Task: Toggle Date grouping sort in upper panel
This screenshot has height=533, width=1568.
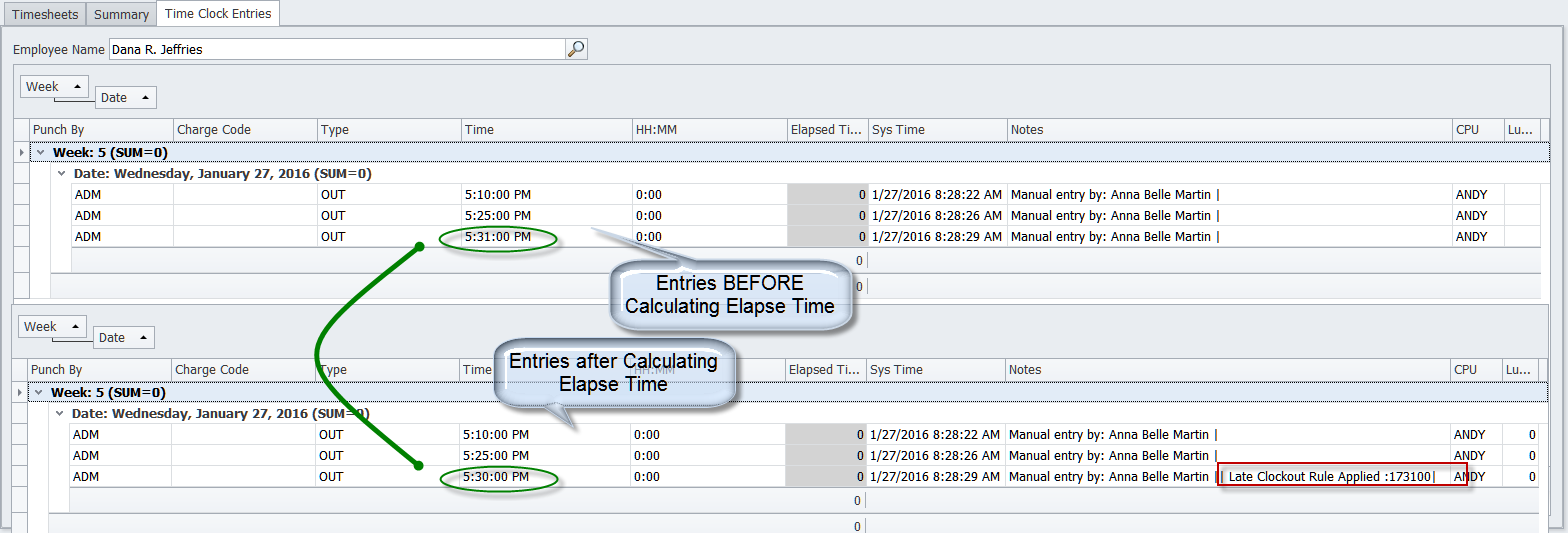Action: pyautogui.click(x=125, y=98)
